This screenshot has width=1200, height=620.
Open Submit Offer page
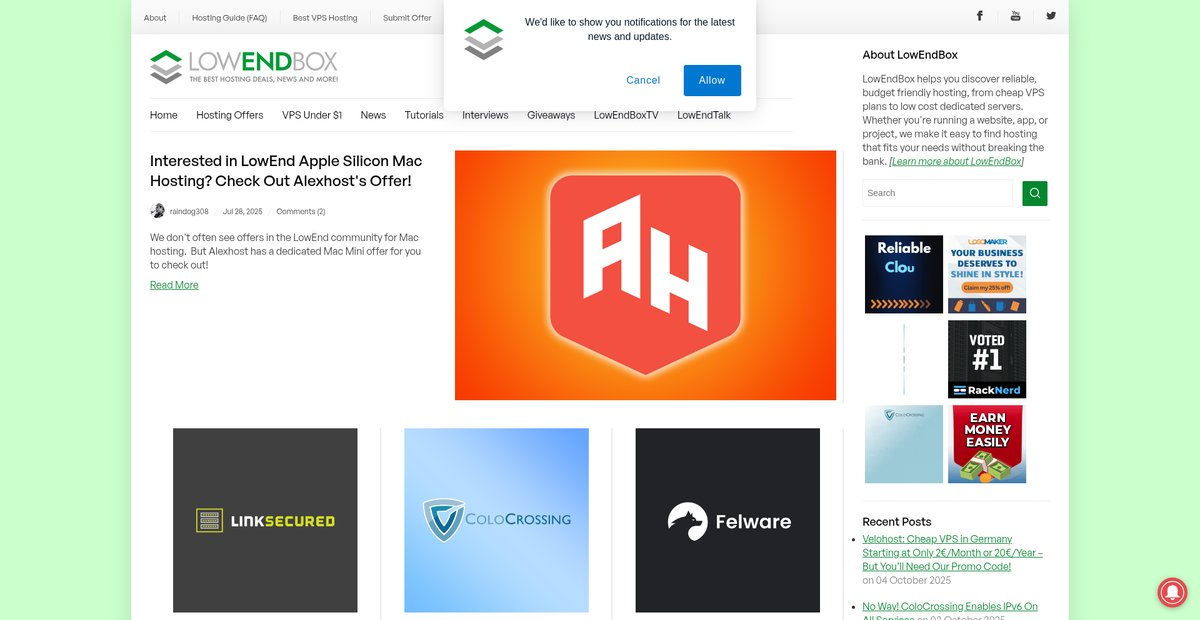point(407,17)
